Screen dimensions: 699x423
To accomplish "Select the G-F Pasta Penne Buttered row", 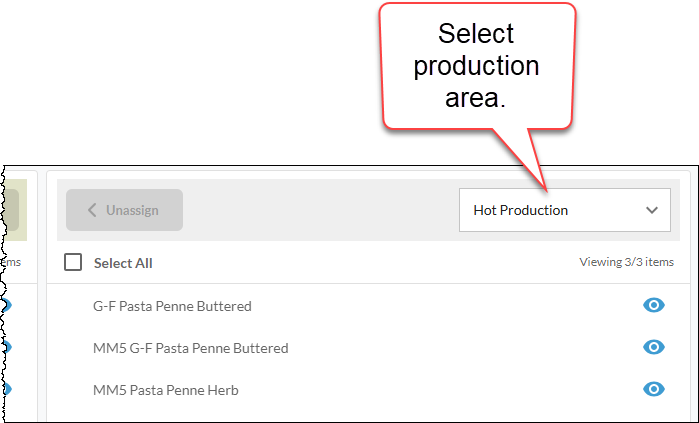I will pyautogui.click(x=368, y=306).
